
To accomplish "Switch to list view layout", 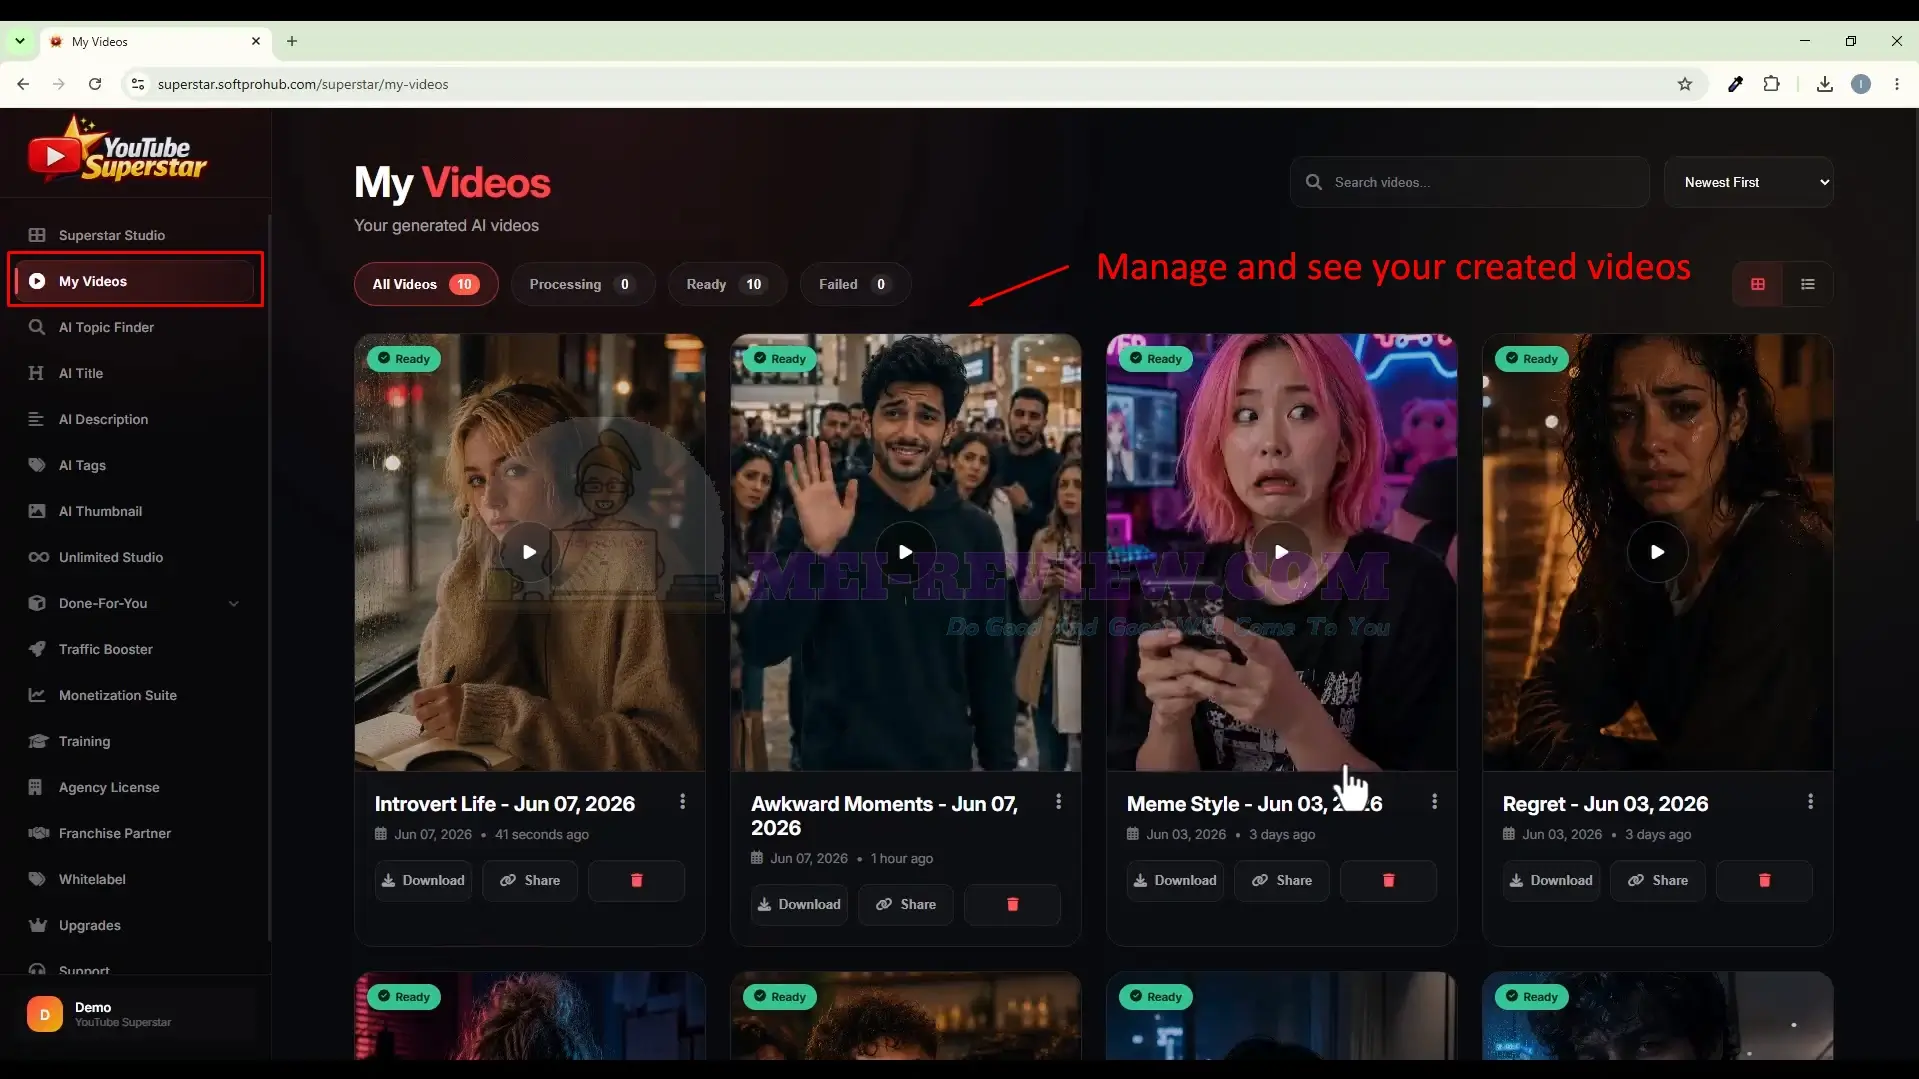I will tap(1807, 284).
